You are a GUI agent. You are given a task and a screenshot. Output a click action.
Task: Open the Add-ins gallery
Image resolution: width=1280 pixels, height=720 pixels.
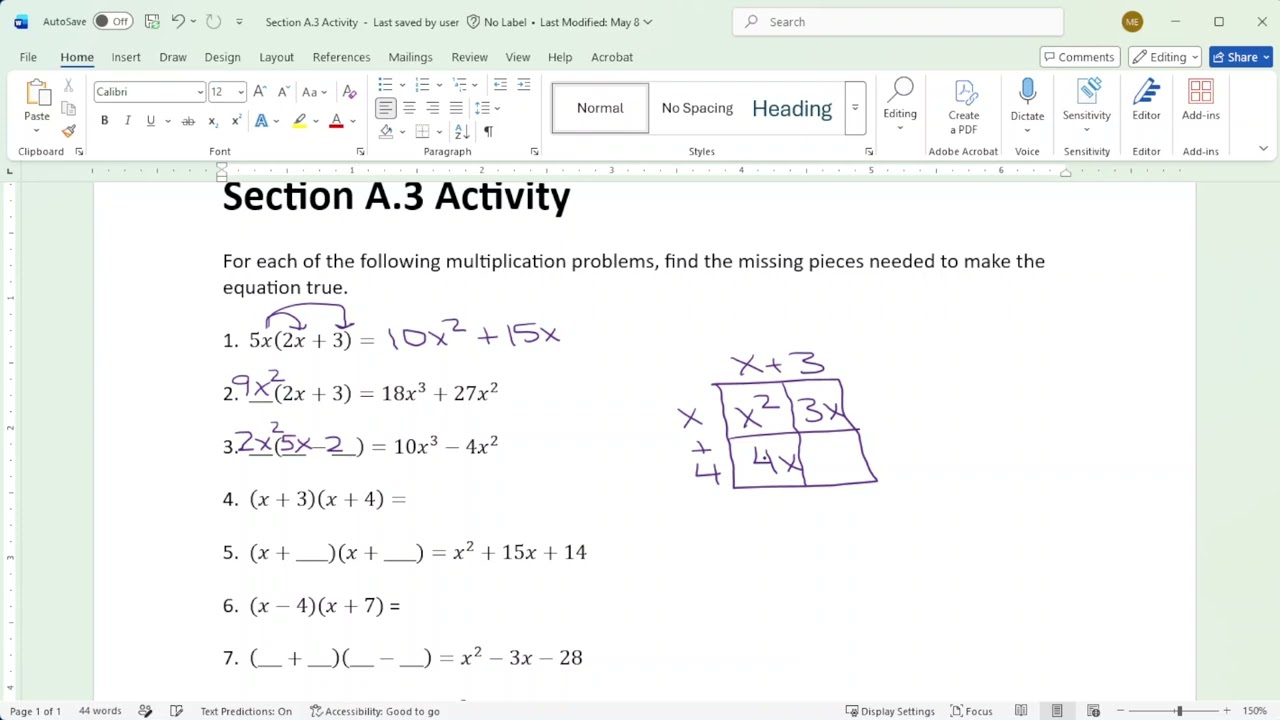tap(1201, 100)
